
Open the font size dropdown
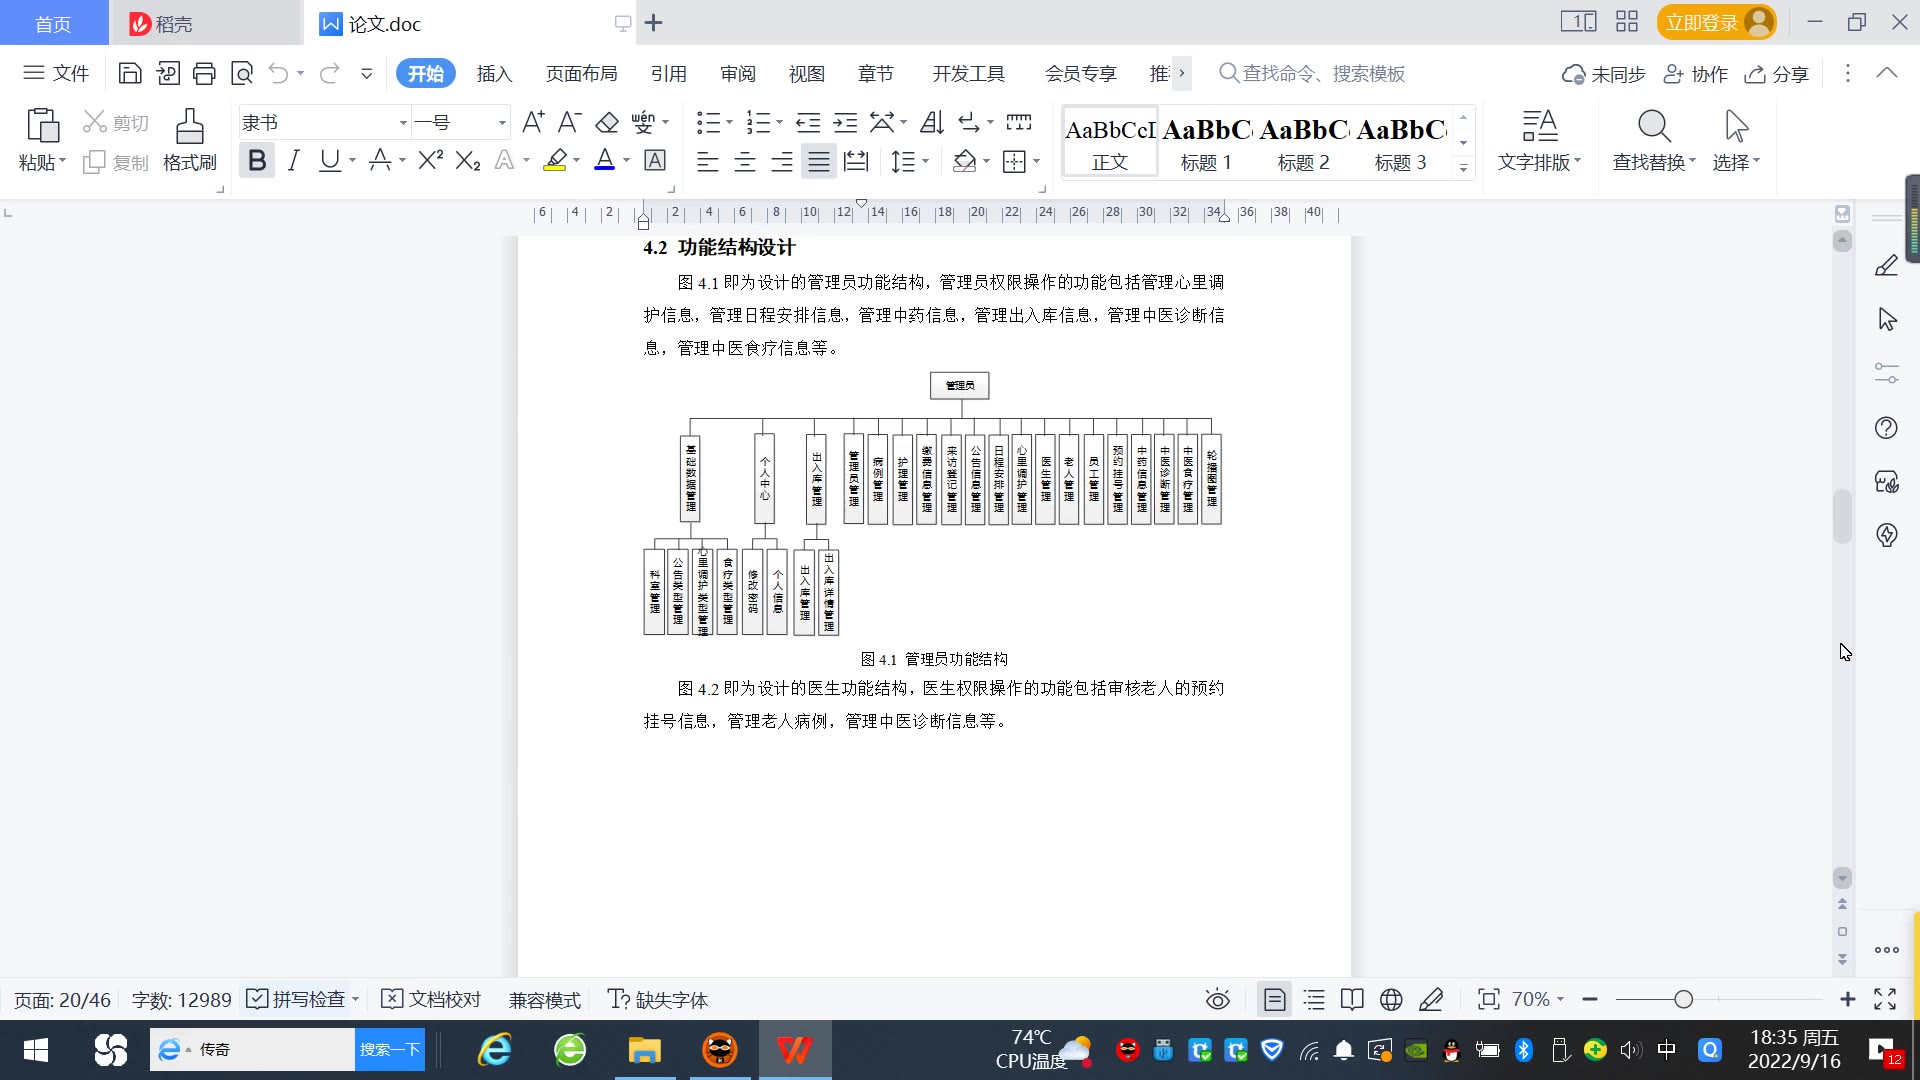tap(502, 123)
